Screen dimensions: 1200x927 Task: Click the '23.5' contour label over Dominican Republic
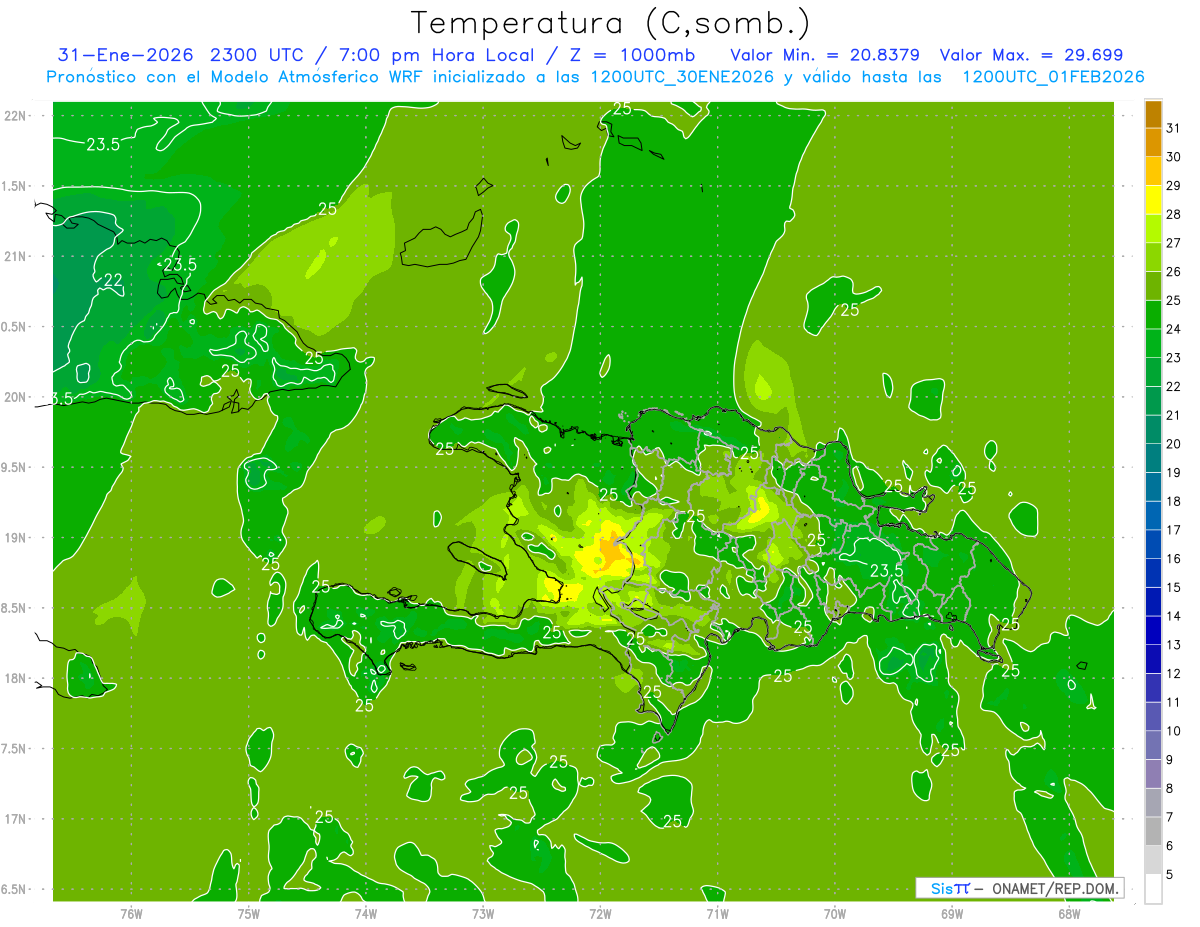click(x=887, y=570)
